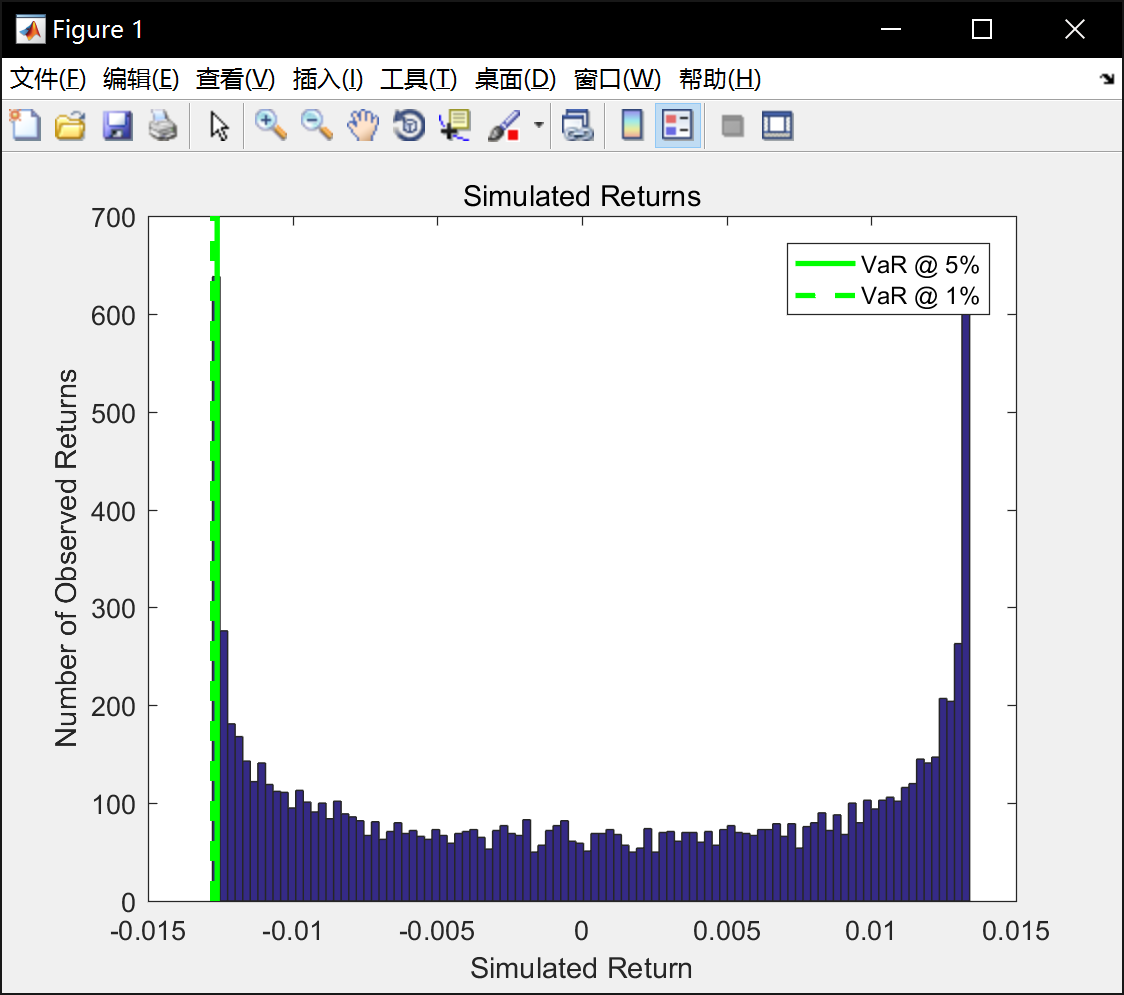Viewport: 1124px width, 995px height.
Task: Print the figure with the printer icon
Action: coord(163,125)
